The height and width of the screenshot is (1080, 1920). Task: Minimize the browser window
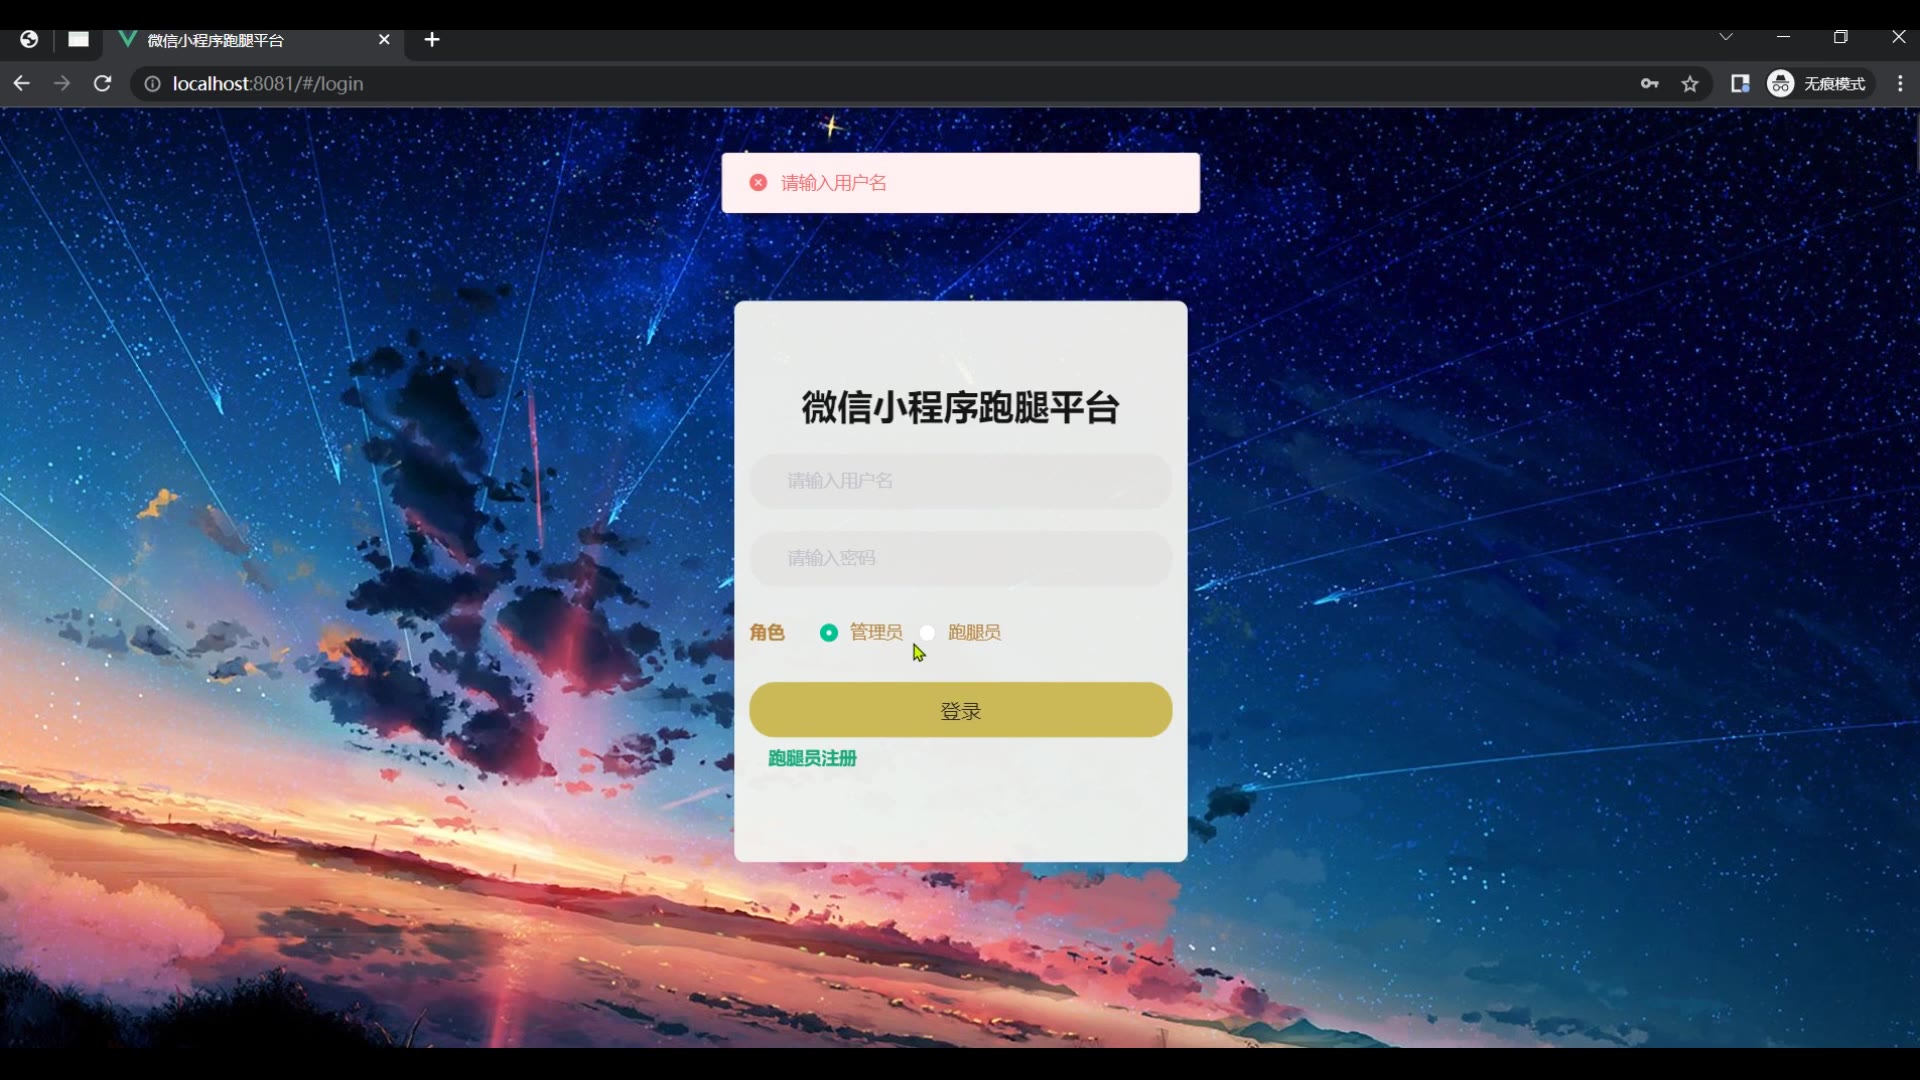tap(1783, 37)
